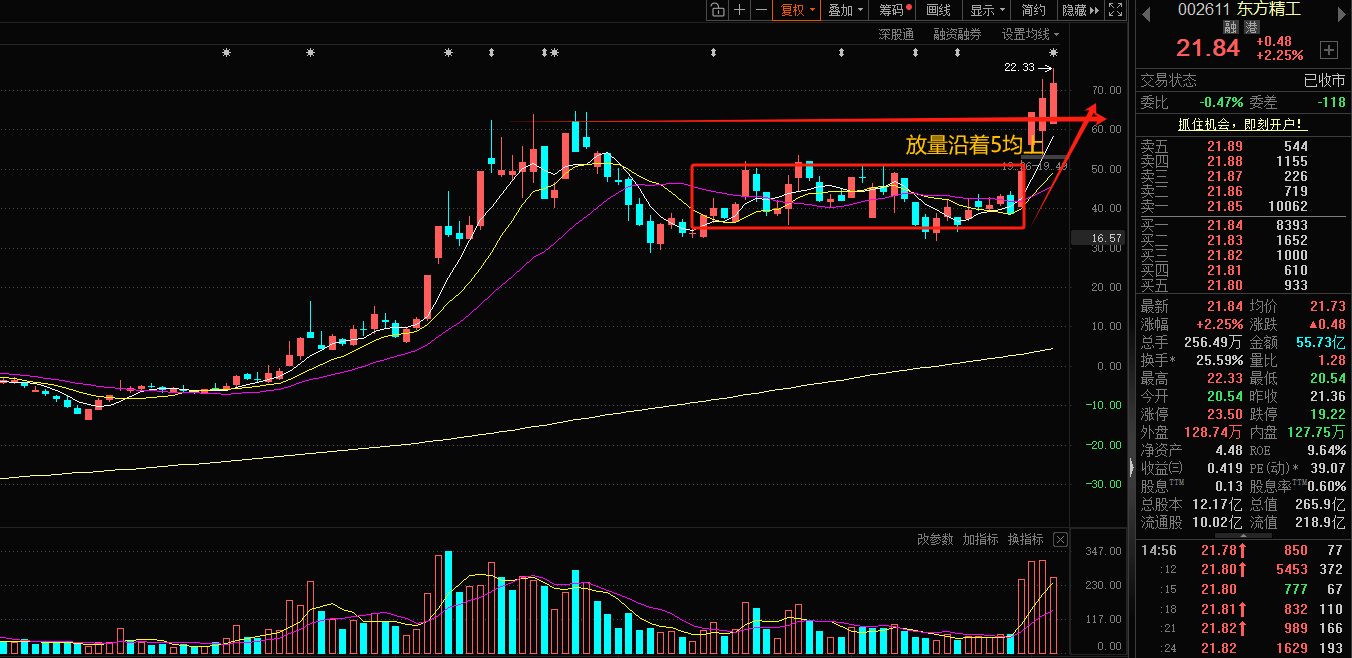The height and width of the screenshot is (658, 1352).
Task: Click the 融 margin badge
Action: tap(1229, 28)
